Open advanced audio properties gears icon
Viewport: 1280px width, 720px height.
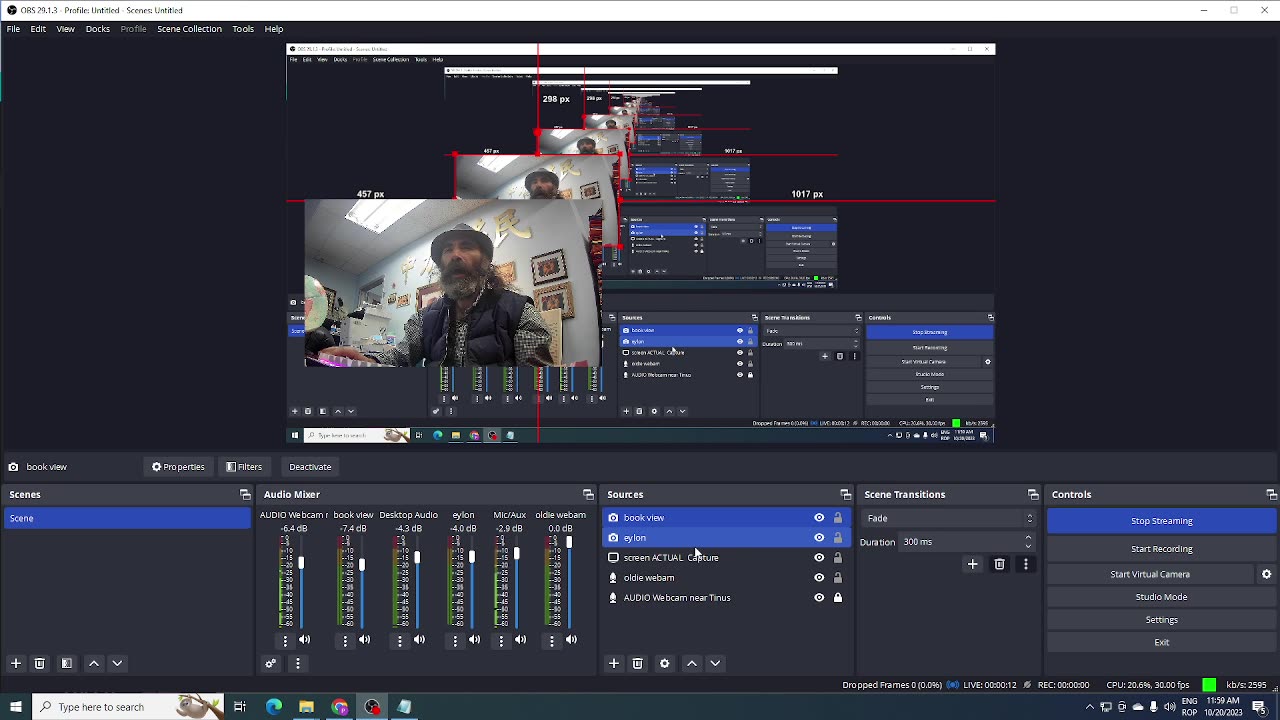pos(270,663)
